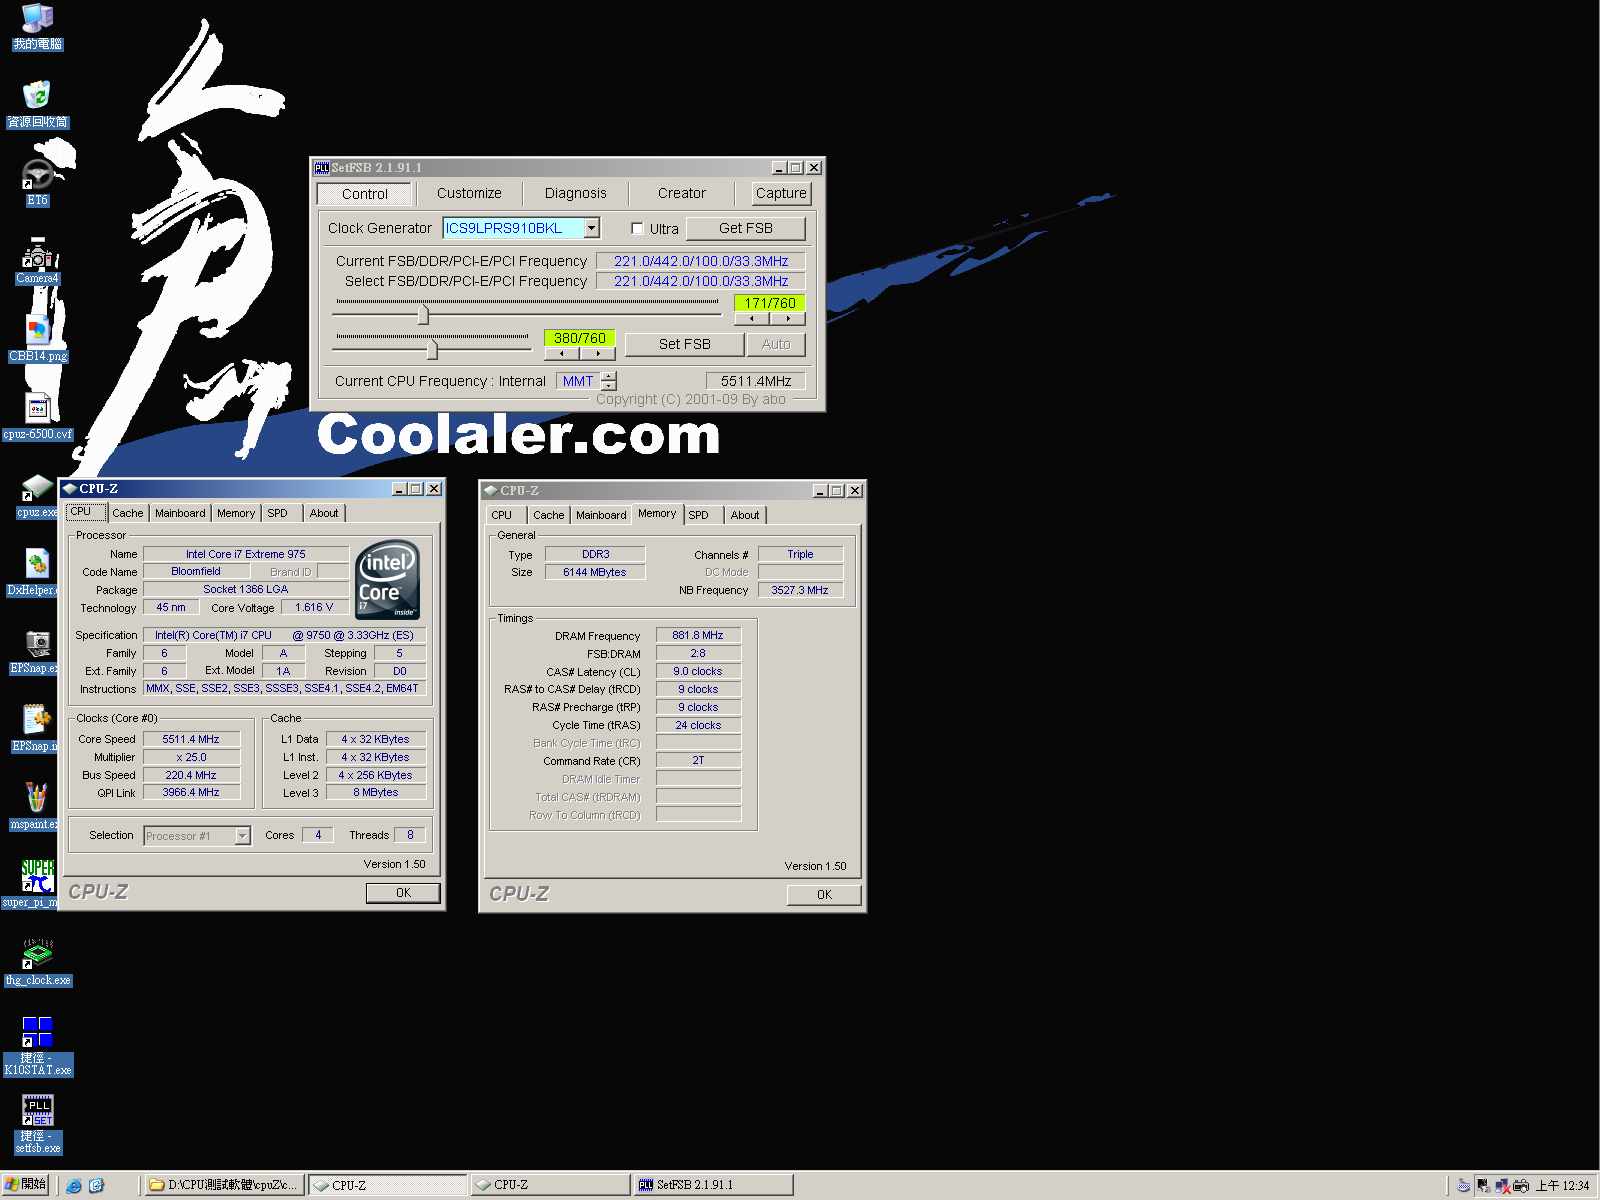Click the Clock Generator ICS9LPRS910BKL field
The width and height of the screenshot is (1600, 1200).
click(x=521, y=228)
